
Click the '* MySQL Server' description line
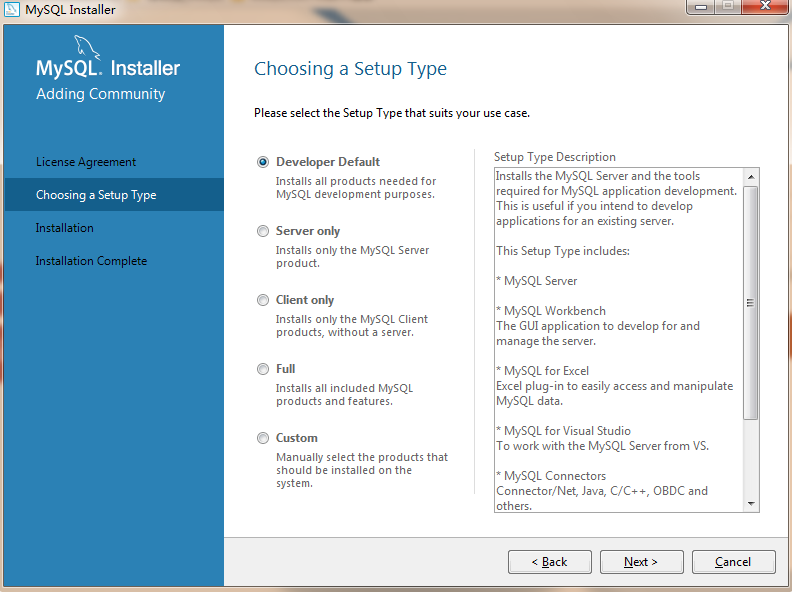point(536,281)
